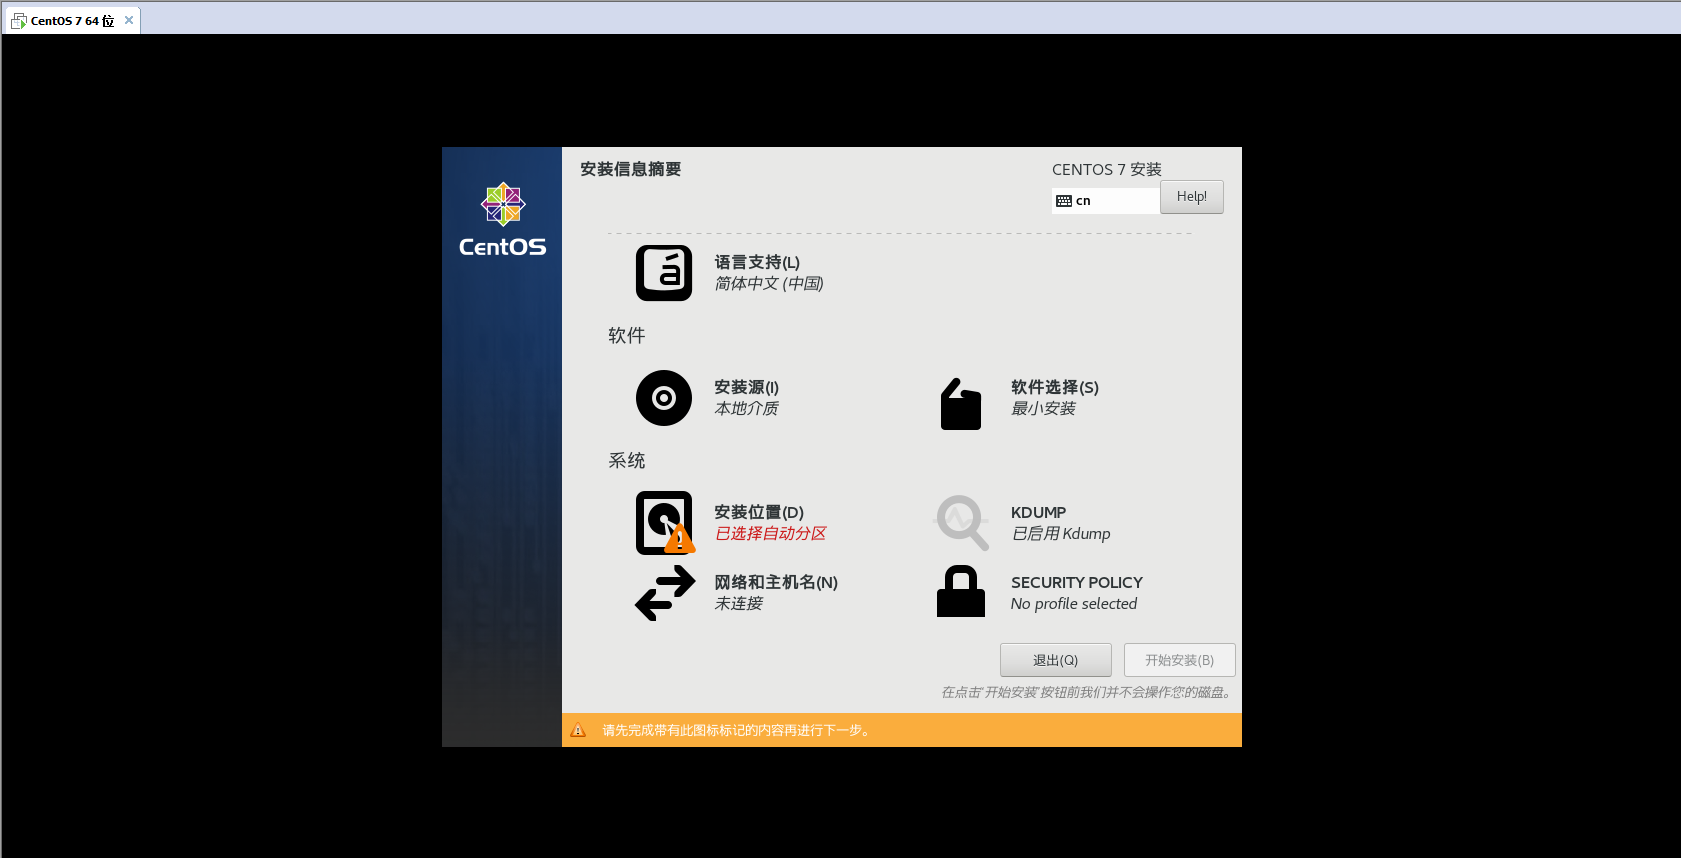Click text 已启用 Kdump
The height and width of the screenshot is (858, 1681).
point(1061,533)
